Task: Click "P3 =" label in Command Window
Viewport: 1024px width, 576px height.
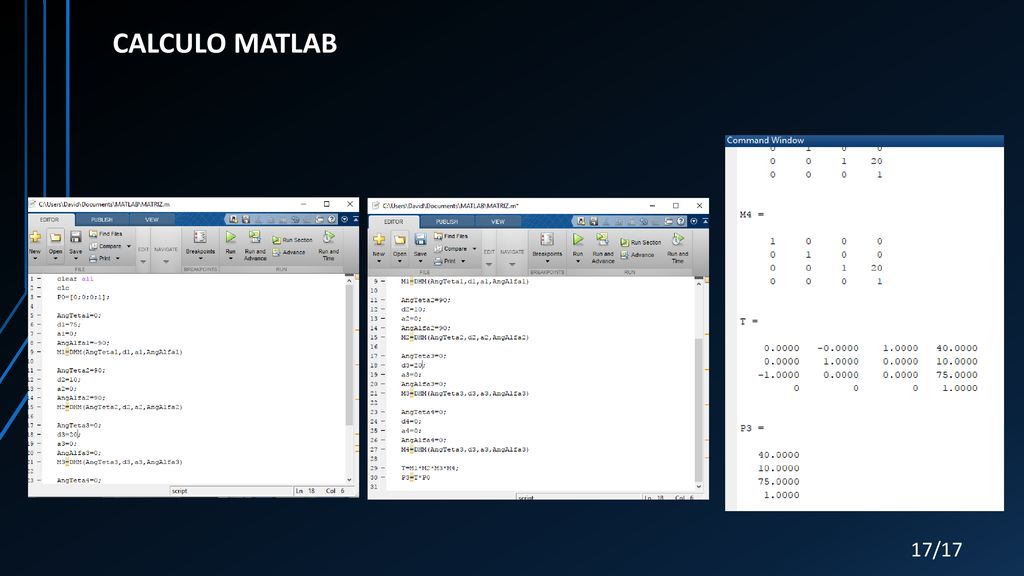Action: click(752, 428)
